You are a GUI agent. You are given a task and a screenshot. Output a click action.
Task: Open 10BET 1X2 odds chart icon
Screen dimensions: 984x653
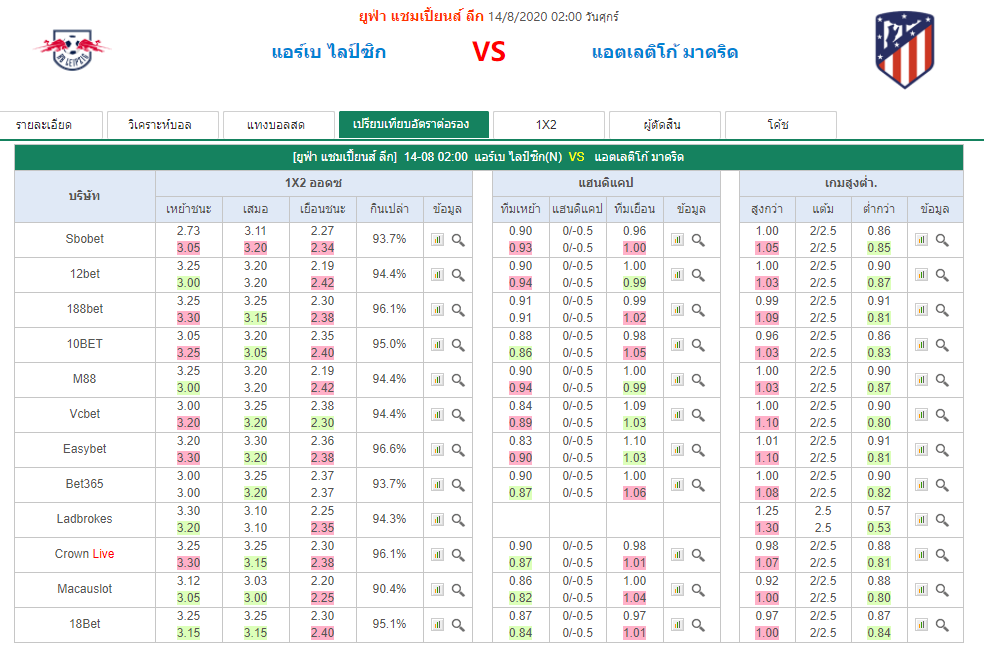click(x=437, y=345)
